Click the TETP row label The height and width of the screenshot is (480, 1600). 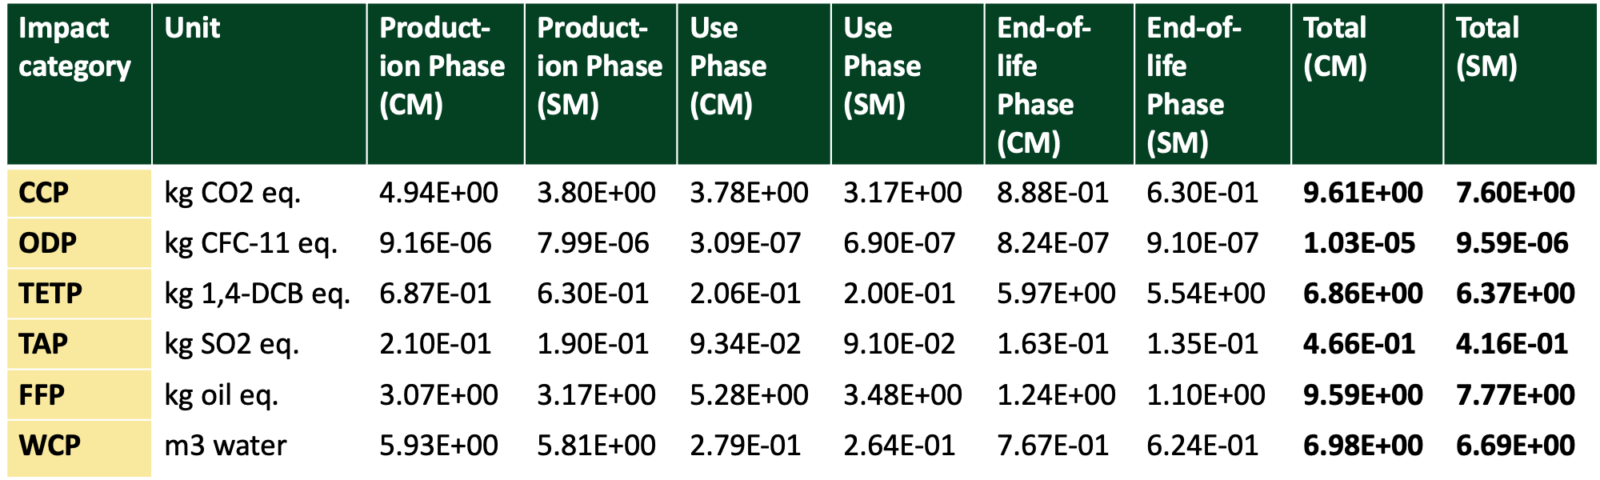click(x=50, y=294)
